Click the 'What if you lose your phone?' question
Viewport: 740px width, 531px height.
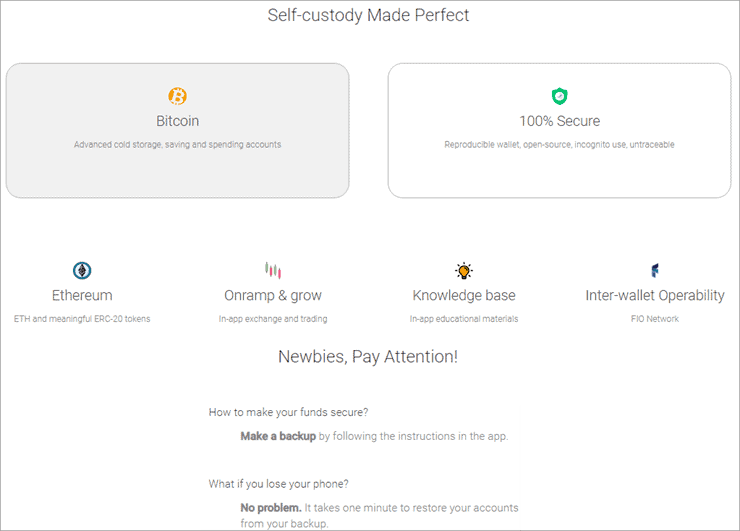click(278, 484)
